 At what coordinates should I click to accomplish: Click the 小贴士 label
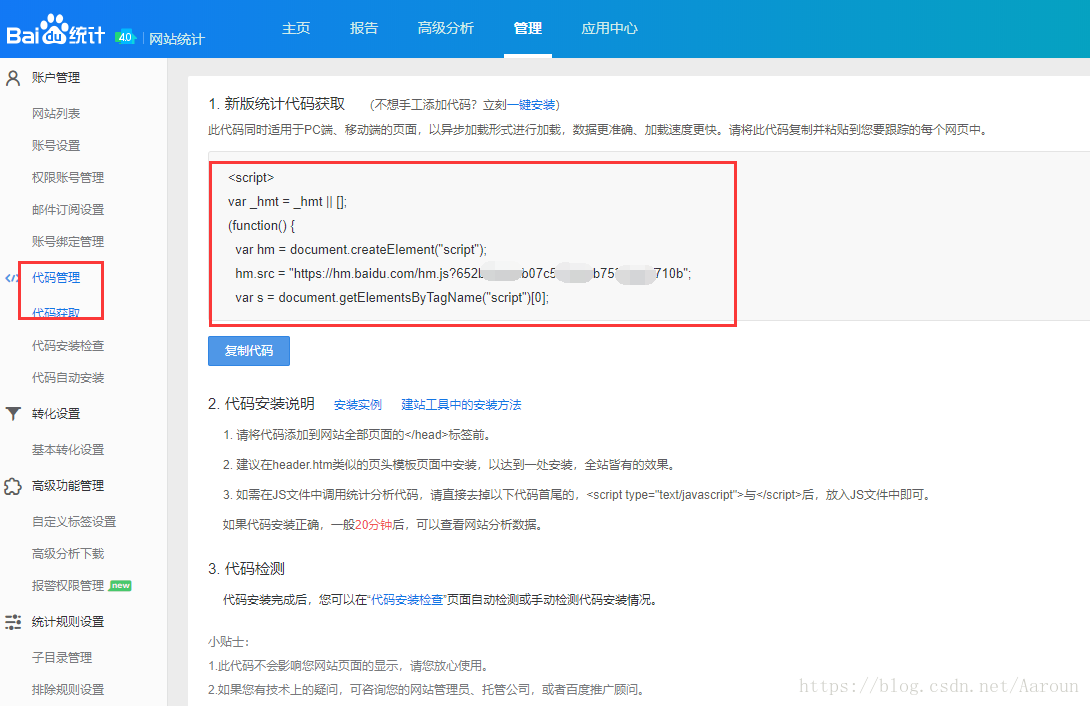(228, 642)
